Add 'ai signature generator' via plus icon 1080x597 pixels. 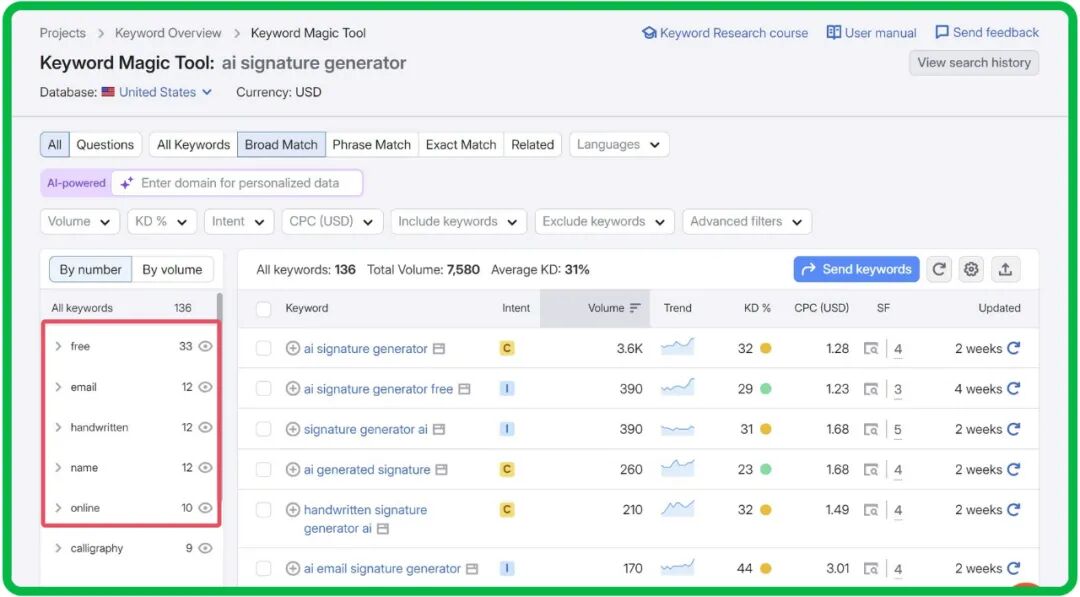tap(293, 349)
